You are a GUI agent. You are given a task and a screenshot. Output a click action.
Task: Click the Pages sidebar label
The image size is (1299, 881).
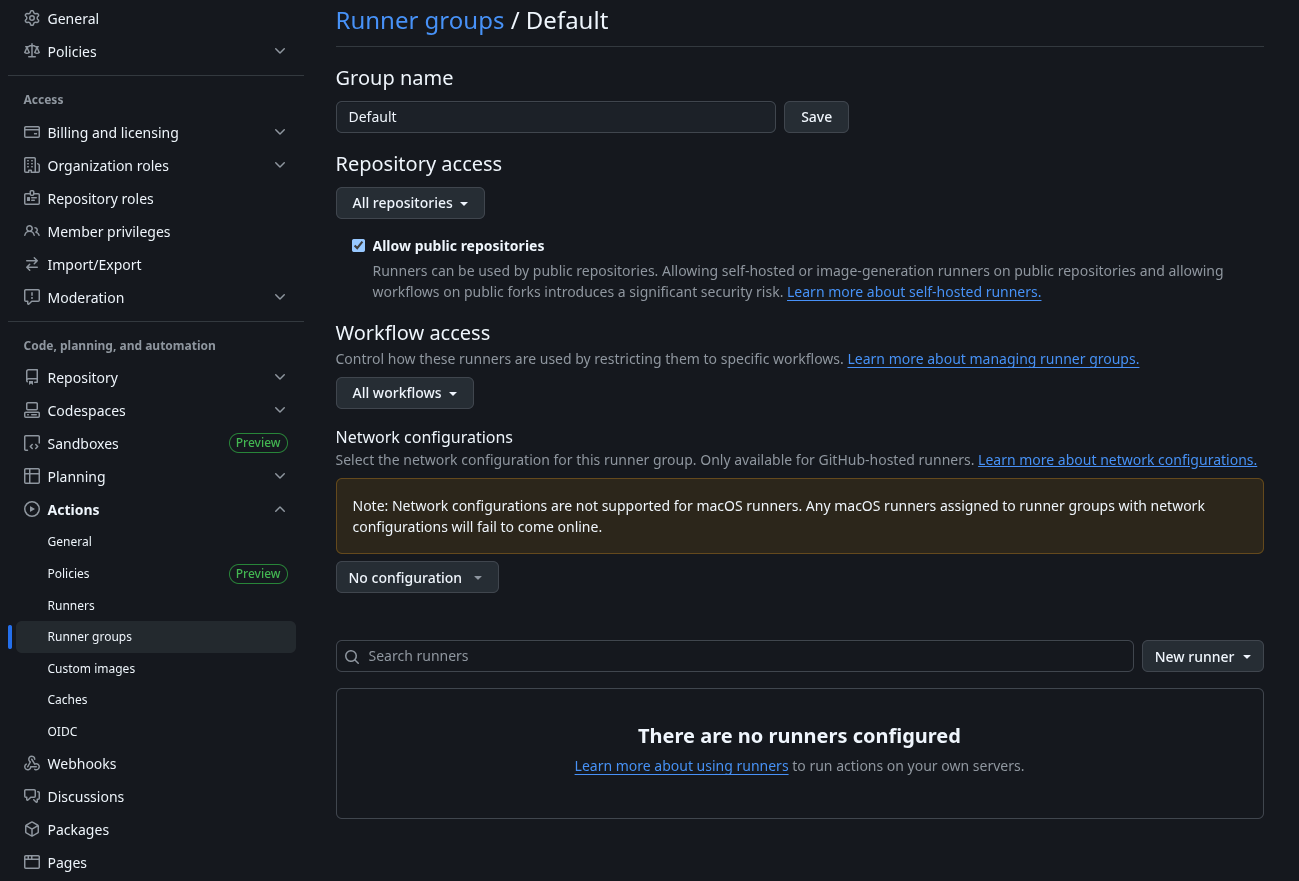tap(67, 863)
